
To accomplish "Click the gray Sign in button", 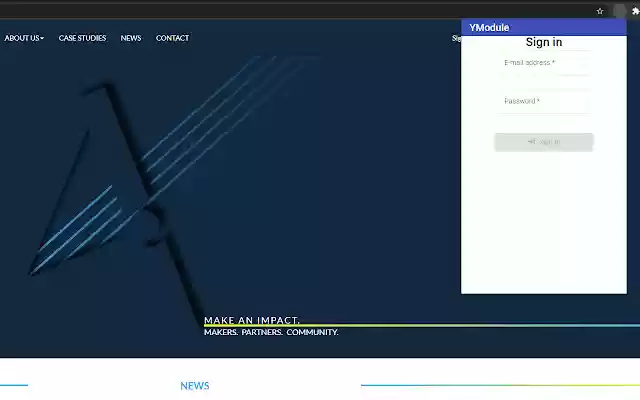I will click(x=544, y=142).
